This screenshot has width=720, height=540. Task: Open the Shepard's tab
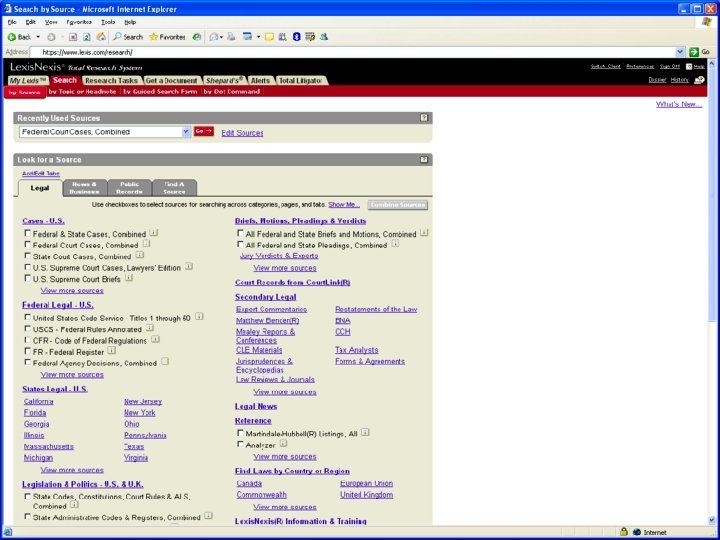point(224,80)
